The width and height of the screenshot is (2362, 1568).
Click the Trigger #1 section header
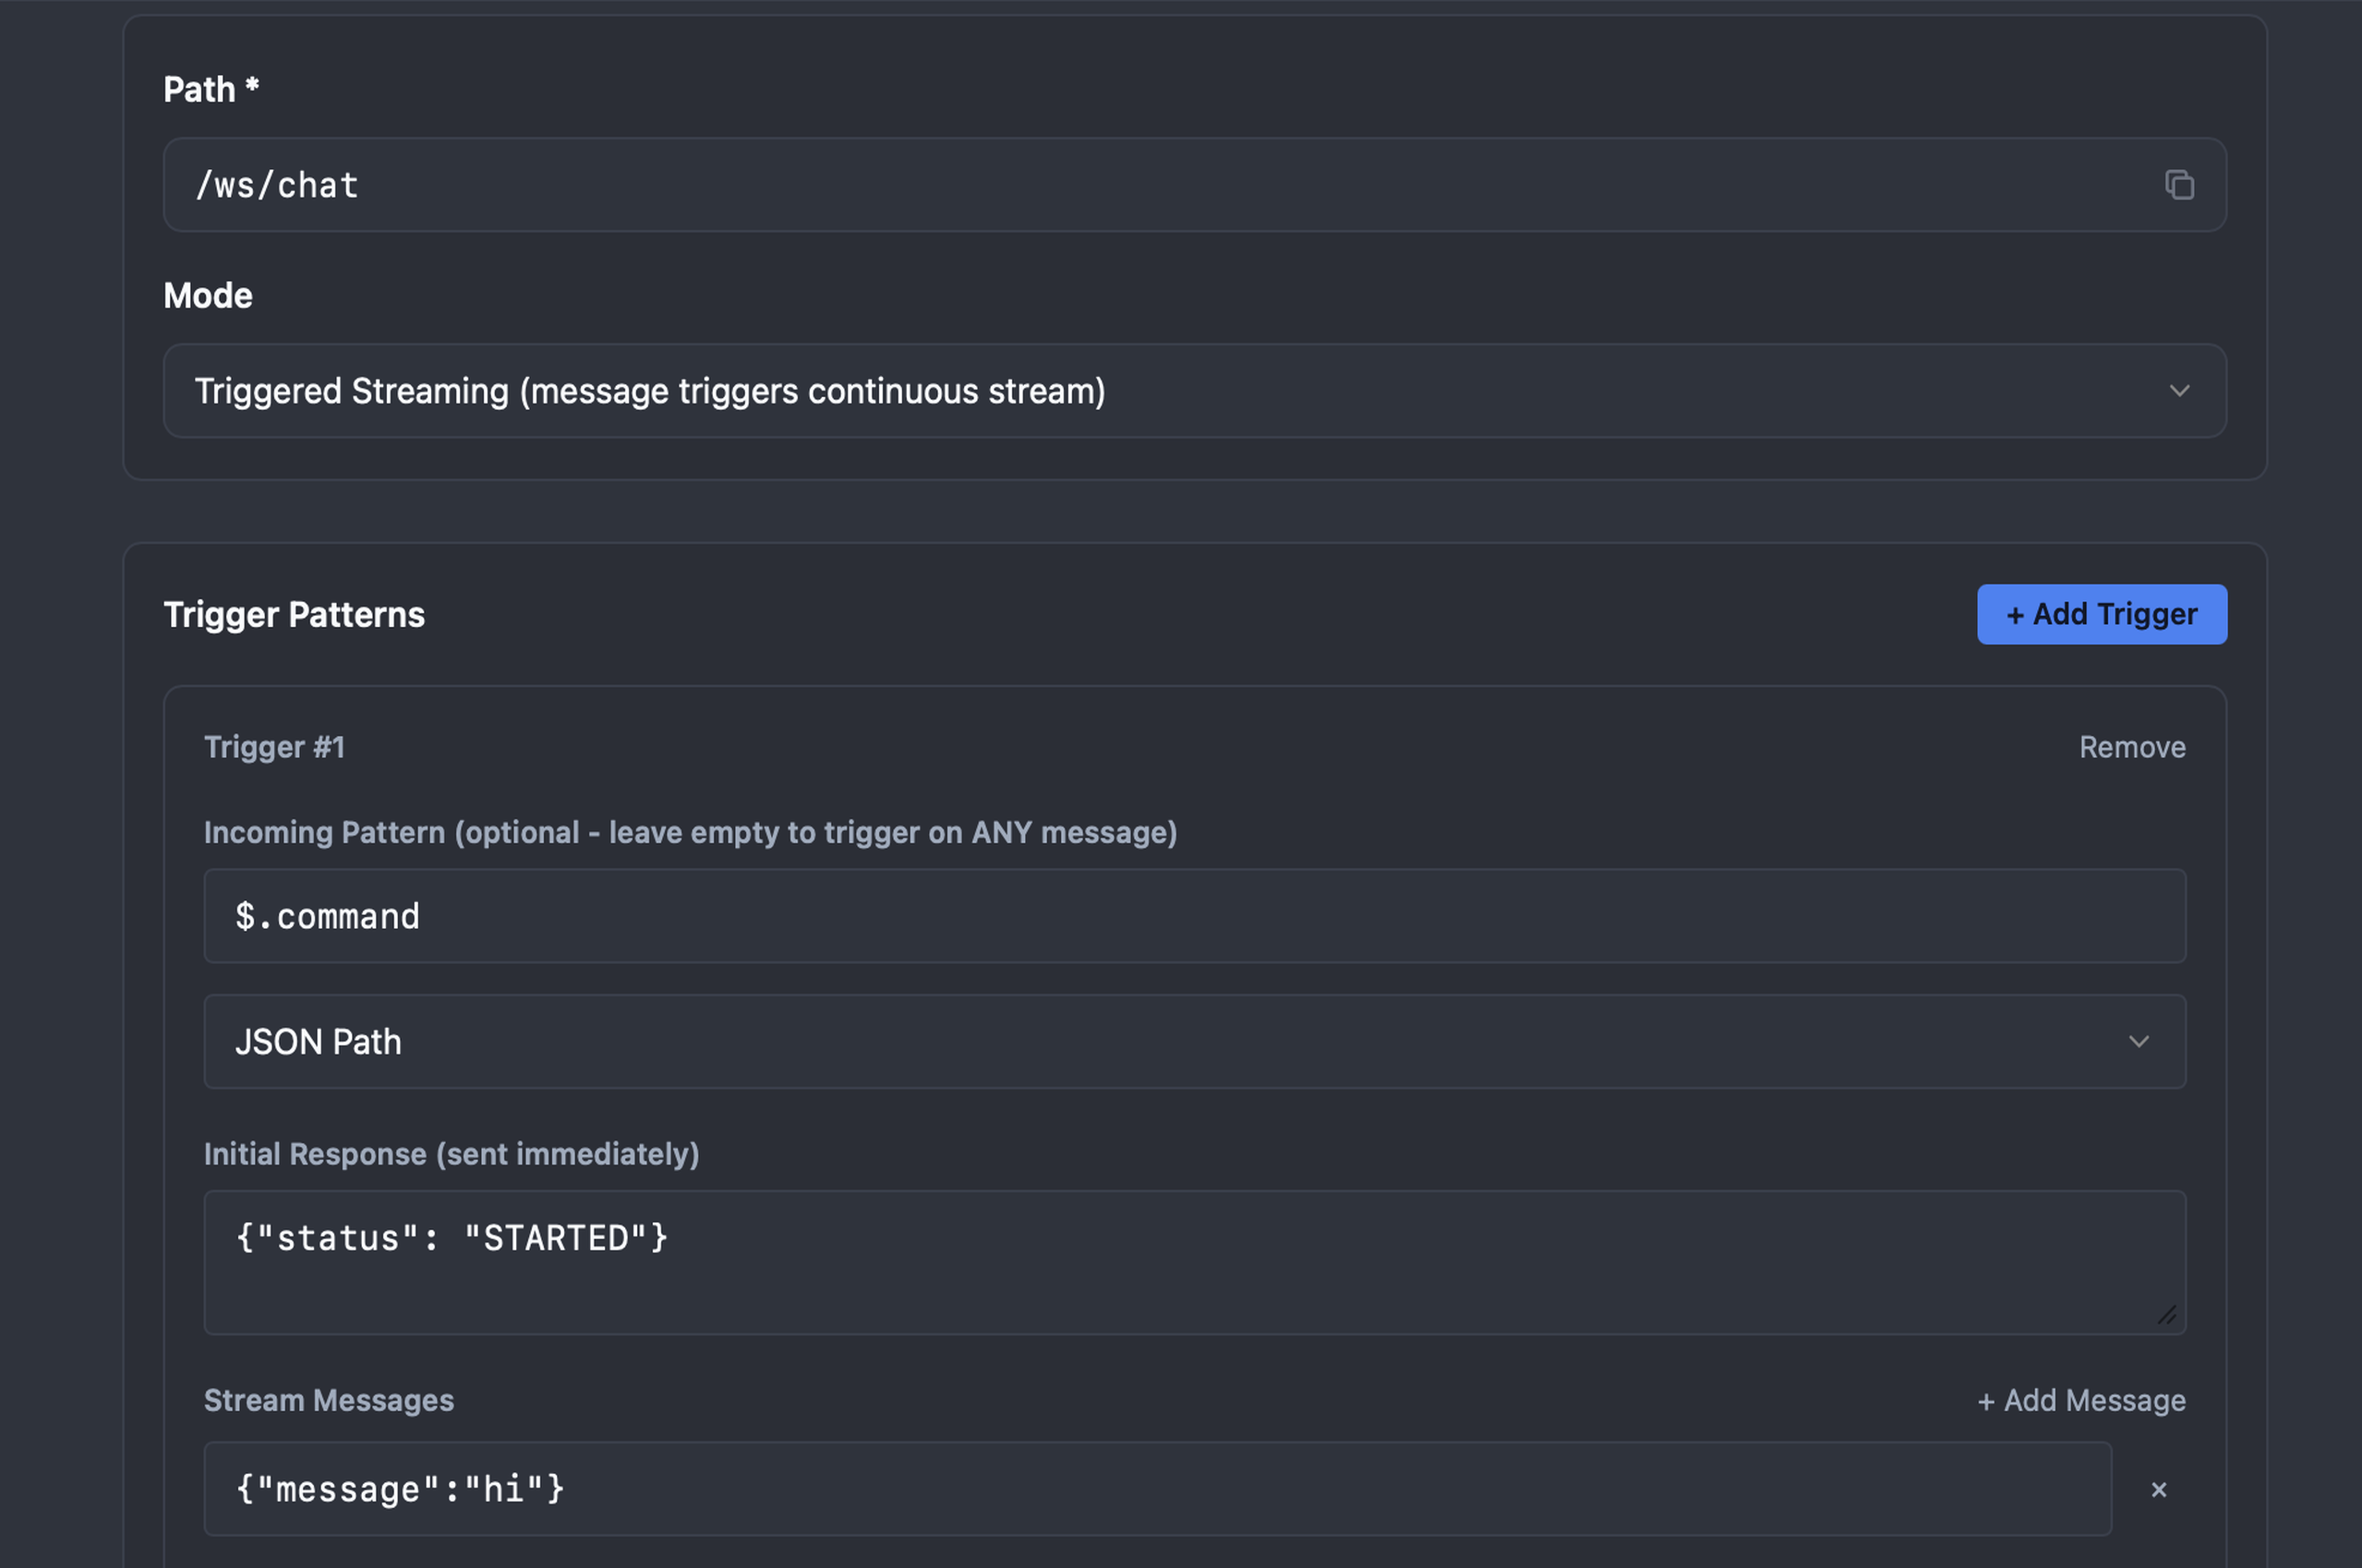275,746
